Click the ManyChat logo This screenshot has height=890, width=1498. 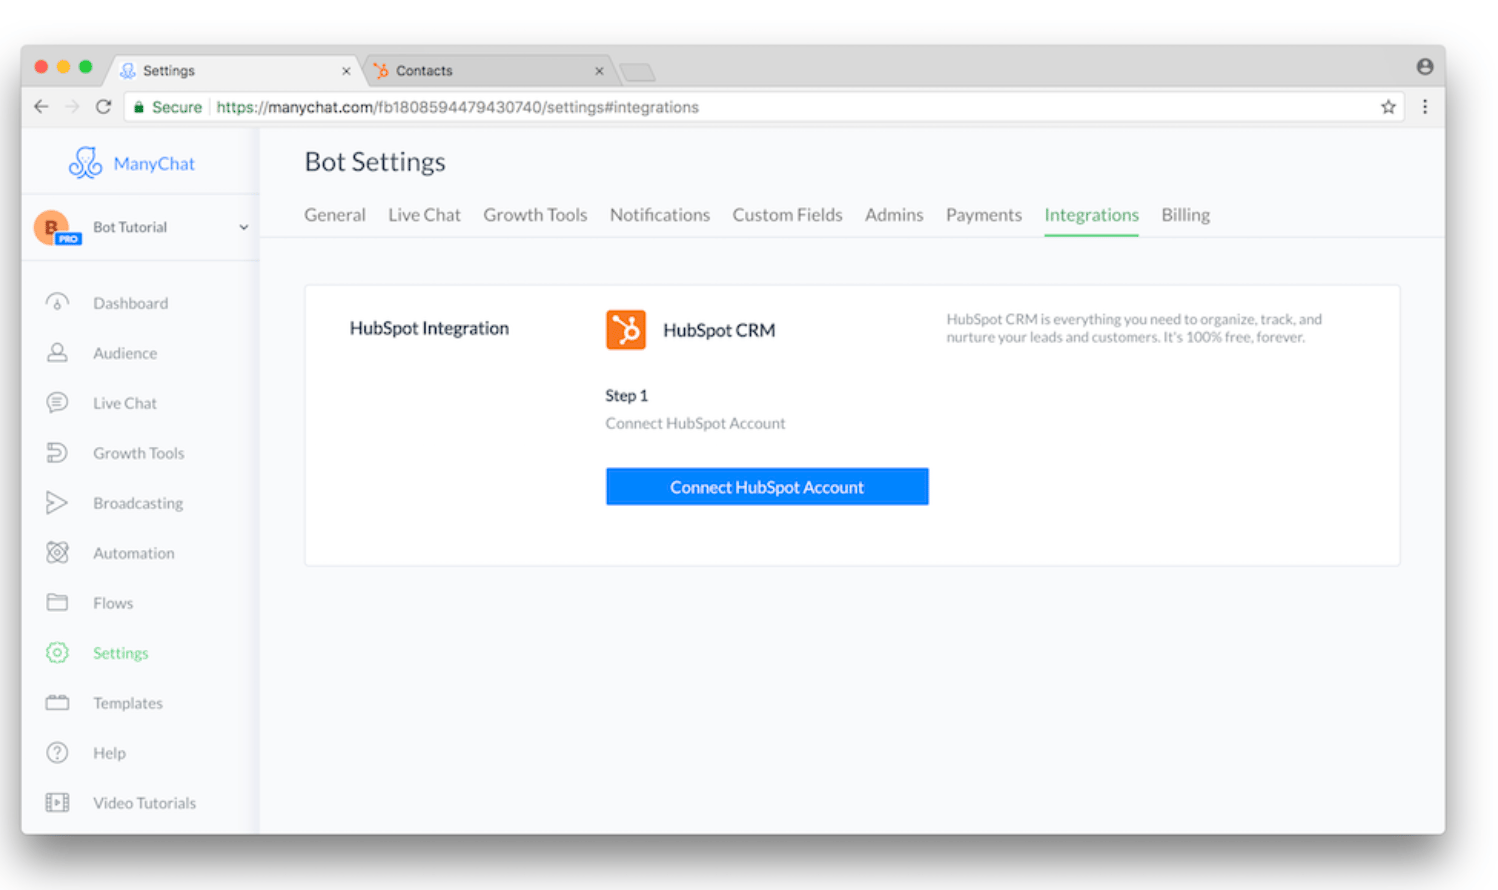click(85, 163)
